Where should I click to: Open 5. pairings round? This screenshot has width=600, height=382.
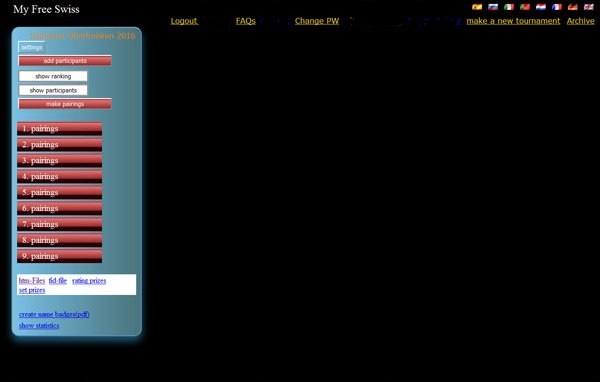(x=60, y=192)
